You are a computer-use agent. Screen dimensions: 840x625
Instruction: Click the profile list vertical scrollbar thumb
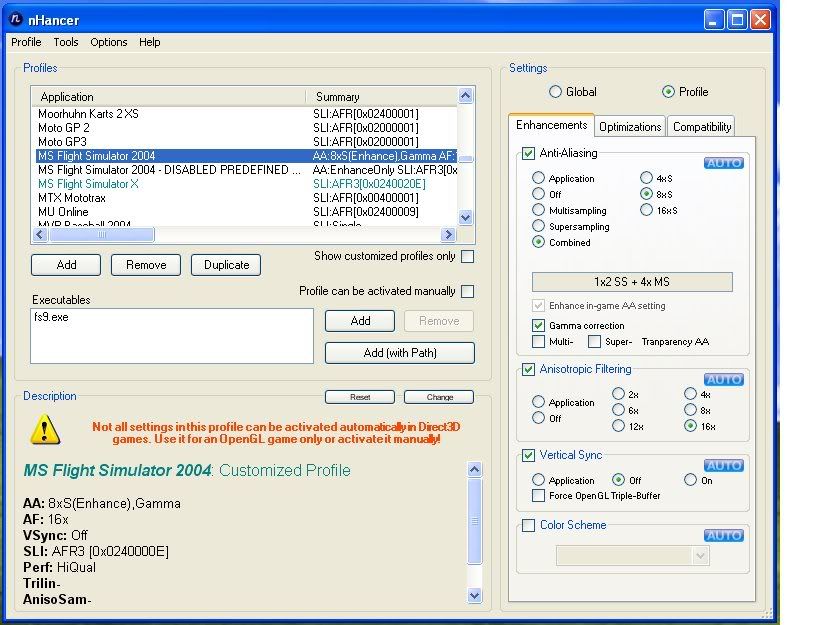point(466,159)
